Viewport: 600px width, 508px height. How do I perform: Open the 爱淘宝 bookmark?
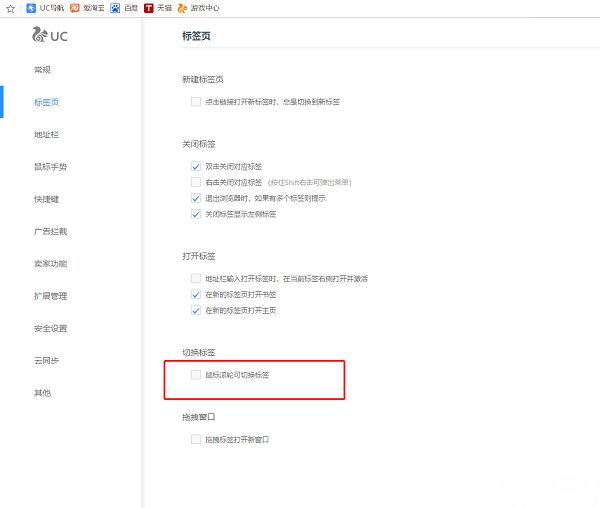click(x=87, y=8)
